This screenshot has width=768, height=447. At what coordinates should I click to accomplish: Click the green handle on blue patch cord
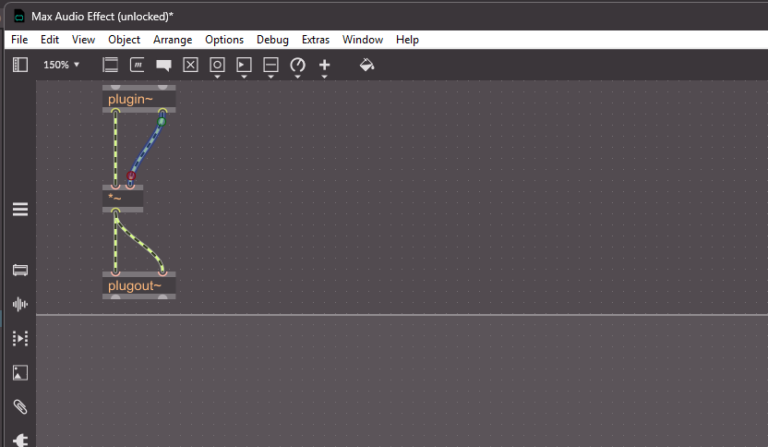(161, 121)
